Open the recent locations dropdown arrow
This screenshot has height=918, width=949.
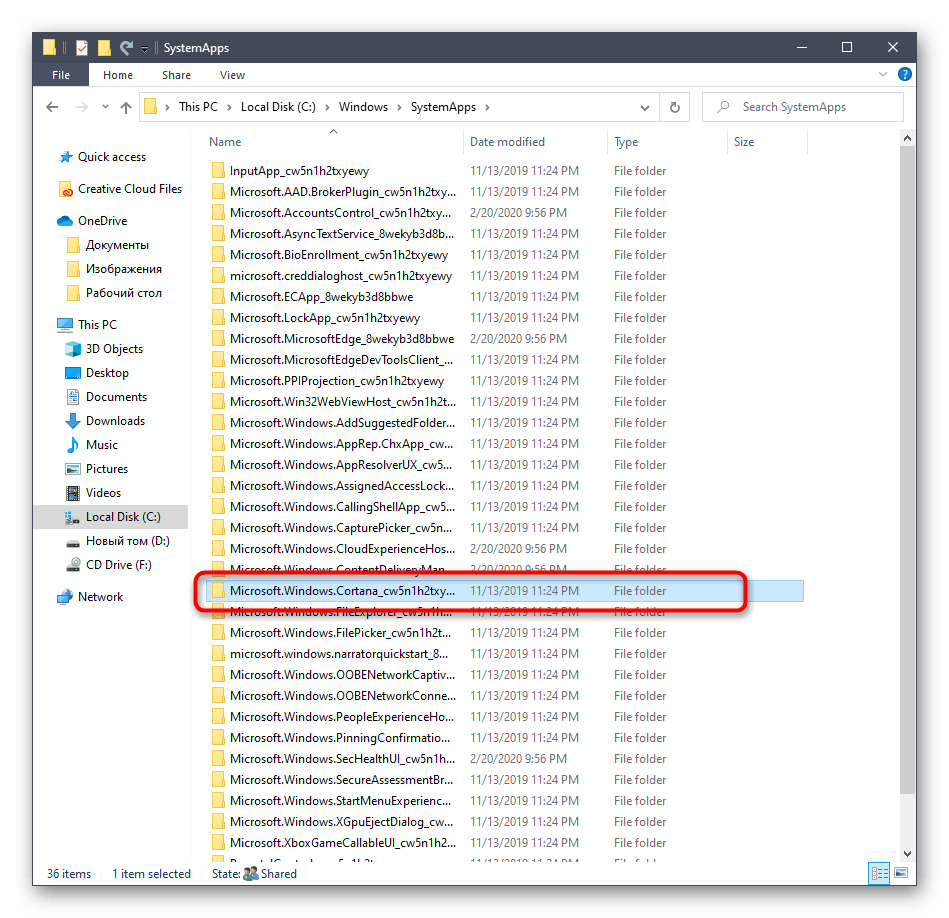point(105,107)
